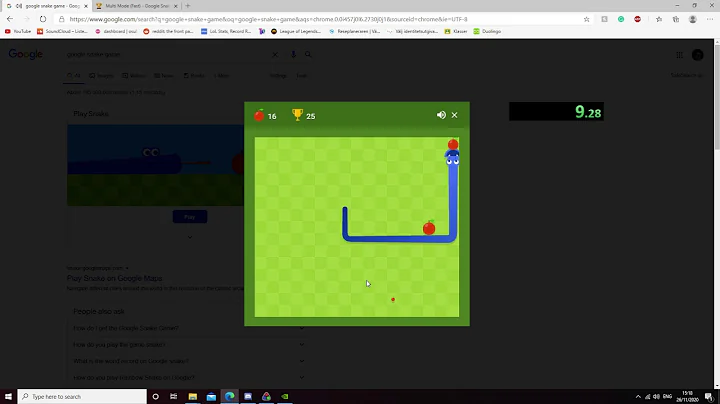This screenshot has width=720, height=404.
Task: Mute the Snake game sound
Action: [x=441, y=115]
